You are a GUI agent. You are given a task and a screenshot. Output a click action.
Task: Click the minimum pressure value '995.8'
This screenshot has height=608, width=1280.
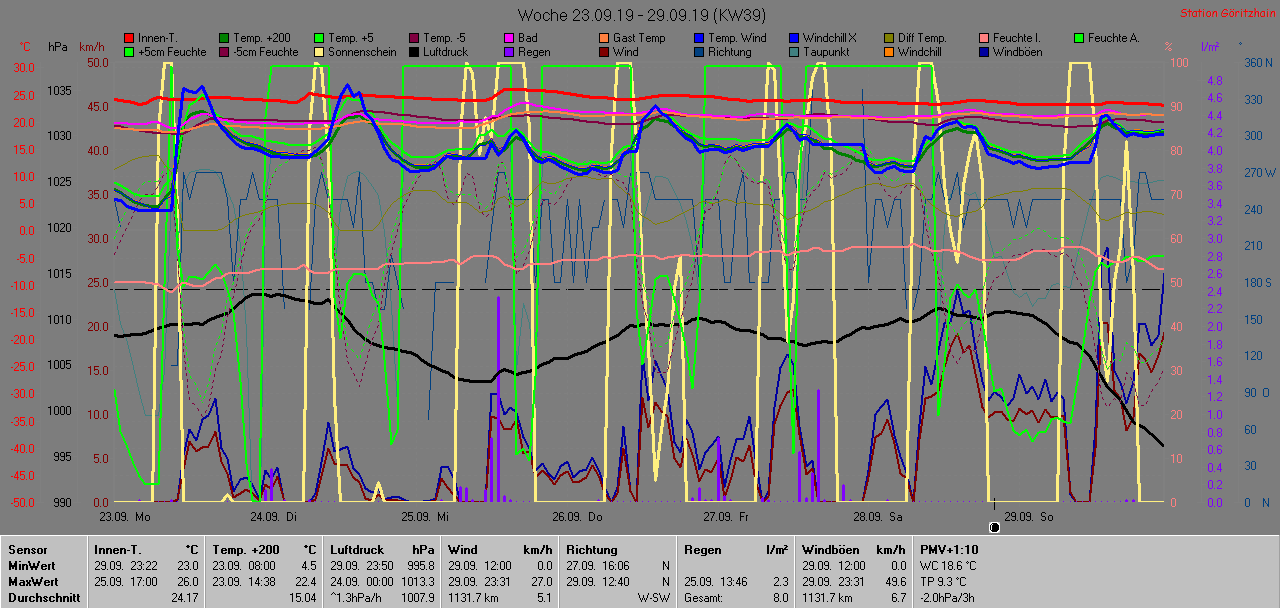pyautogui.click(x=420, y=565)
